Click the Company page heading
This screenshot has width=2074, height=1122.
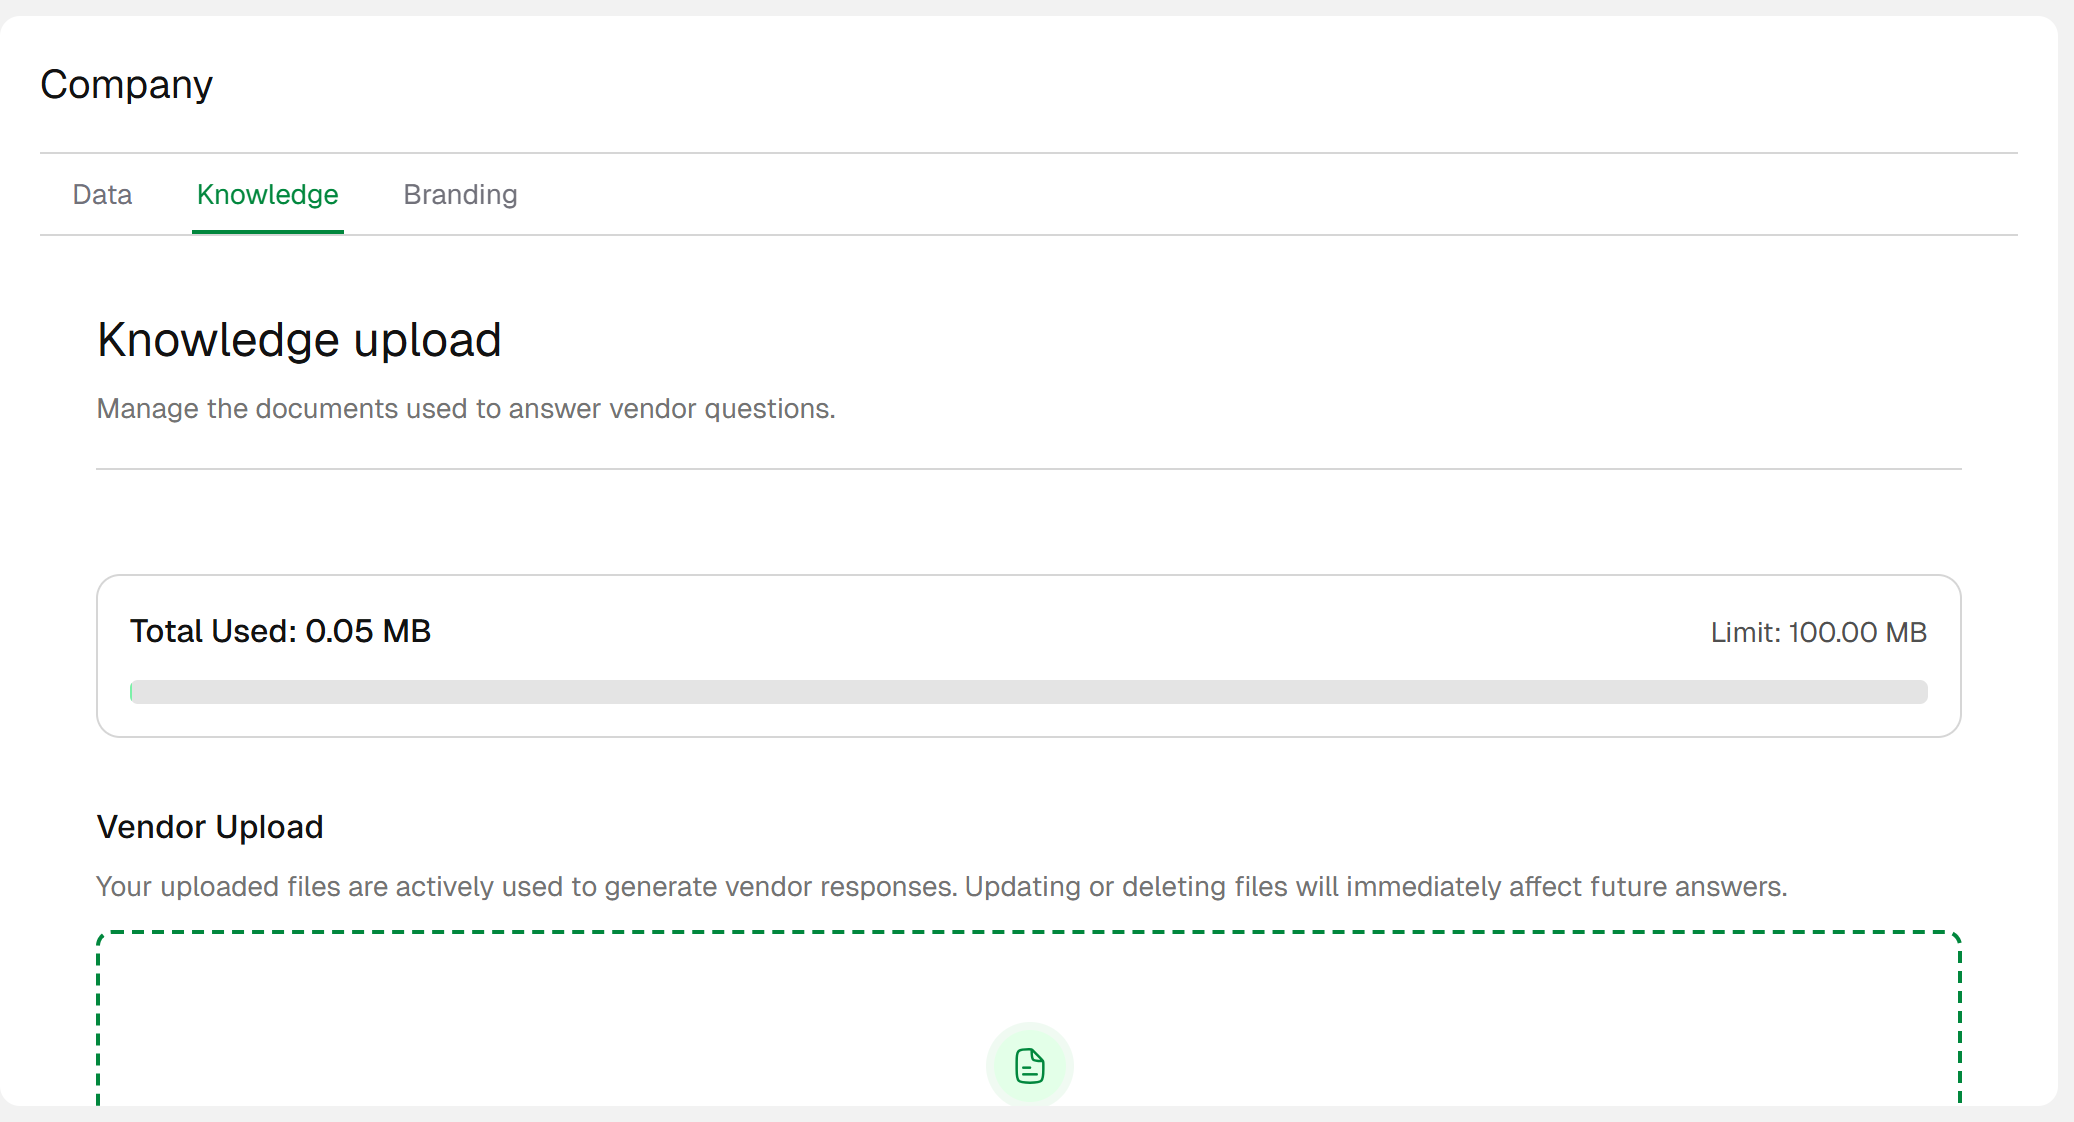click(126, 85)
